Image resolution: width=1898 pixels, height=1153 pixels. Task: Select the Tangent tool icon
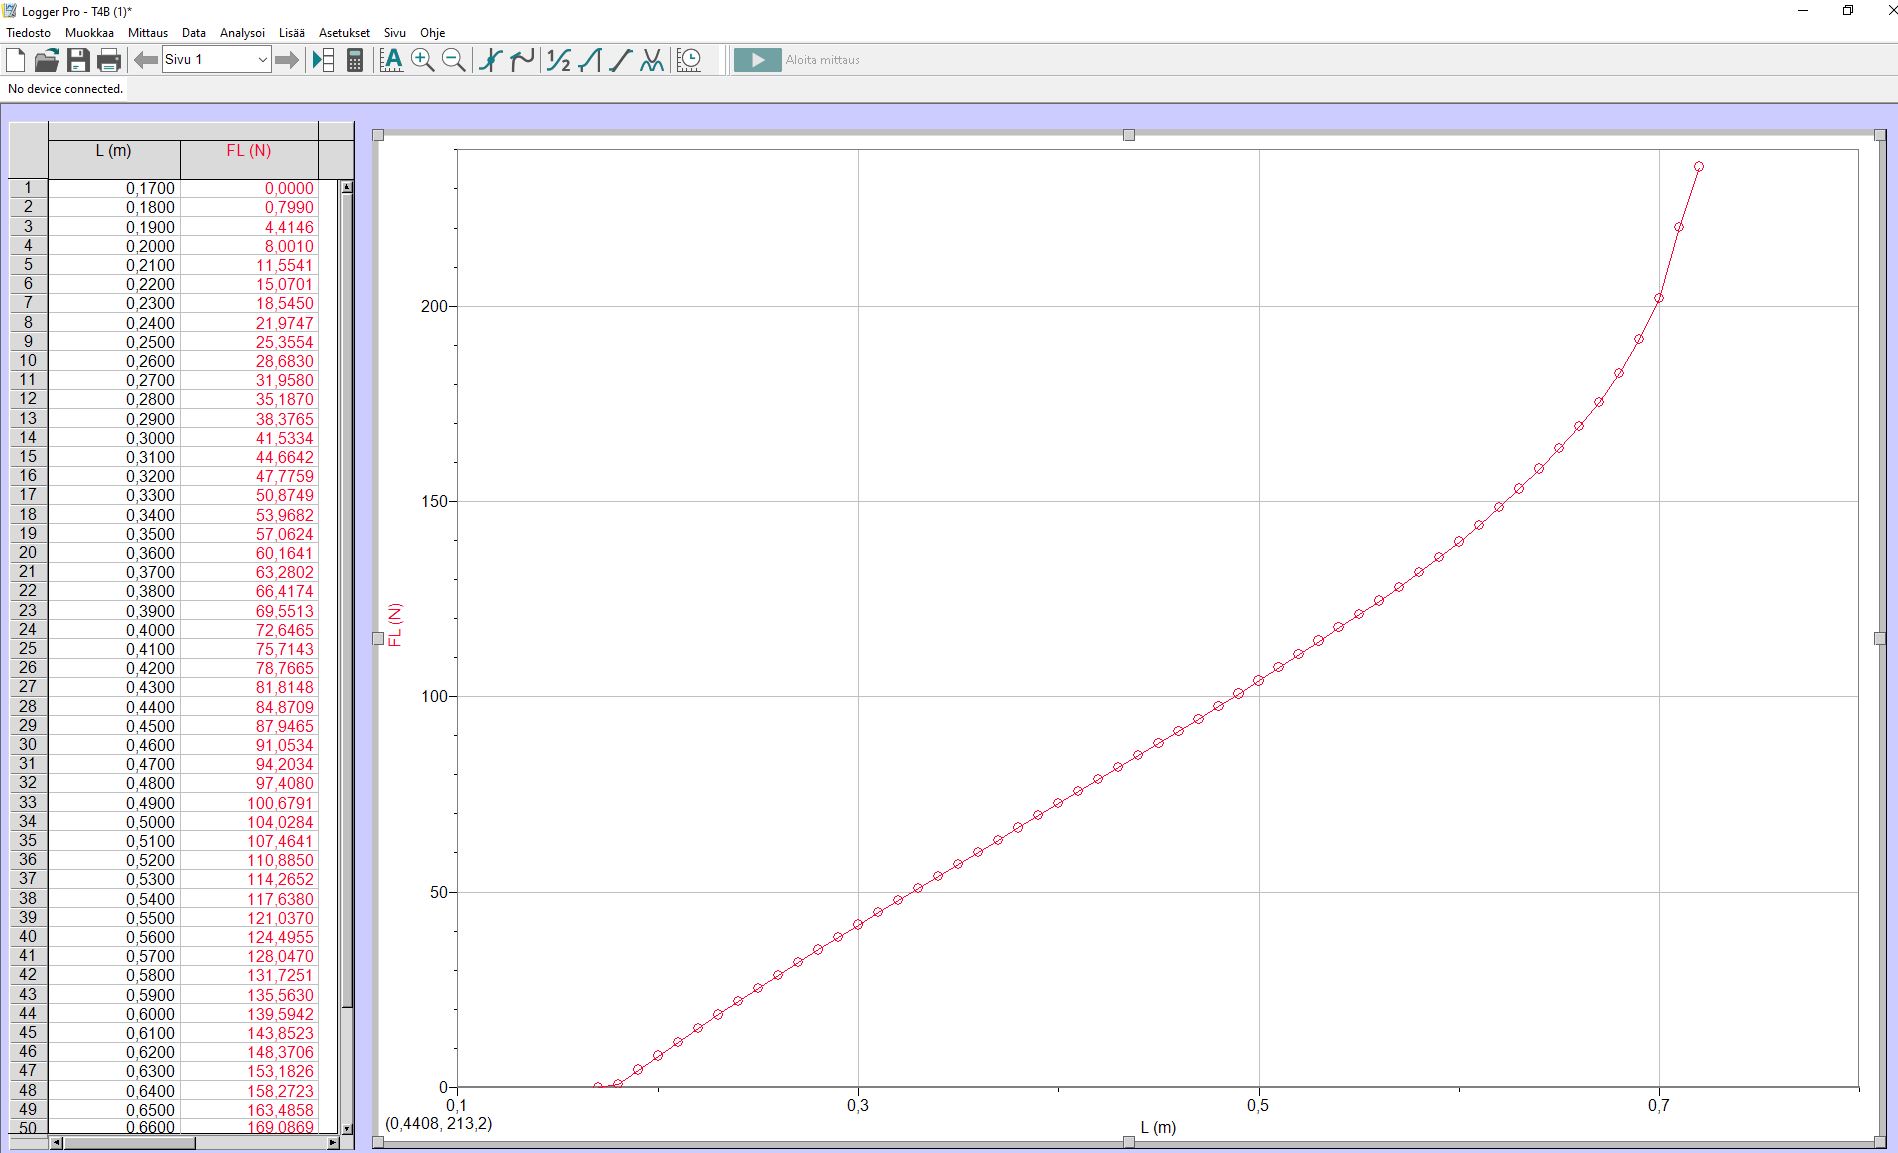[522, 60]
